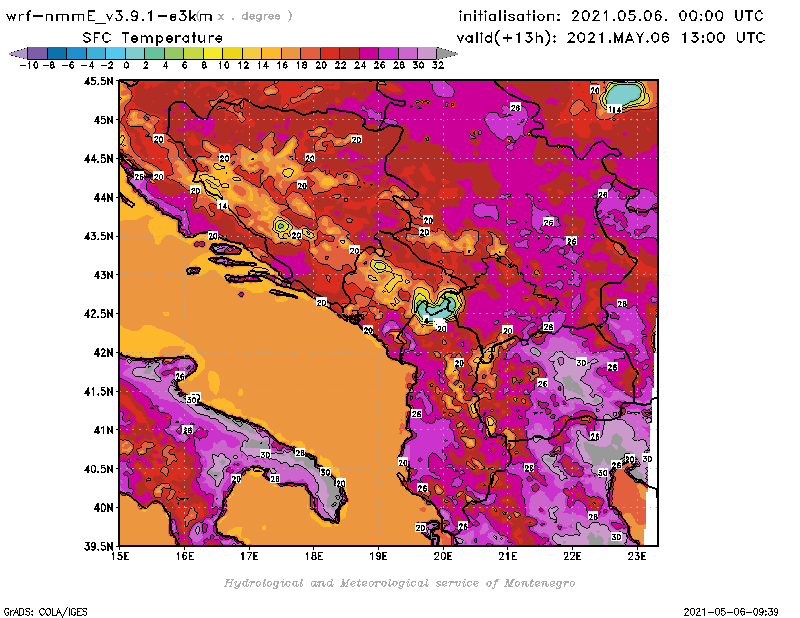Screen dimensions: 800x618
Task: Click the '45.5N' latitude label
Action: click(98, 81)
